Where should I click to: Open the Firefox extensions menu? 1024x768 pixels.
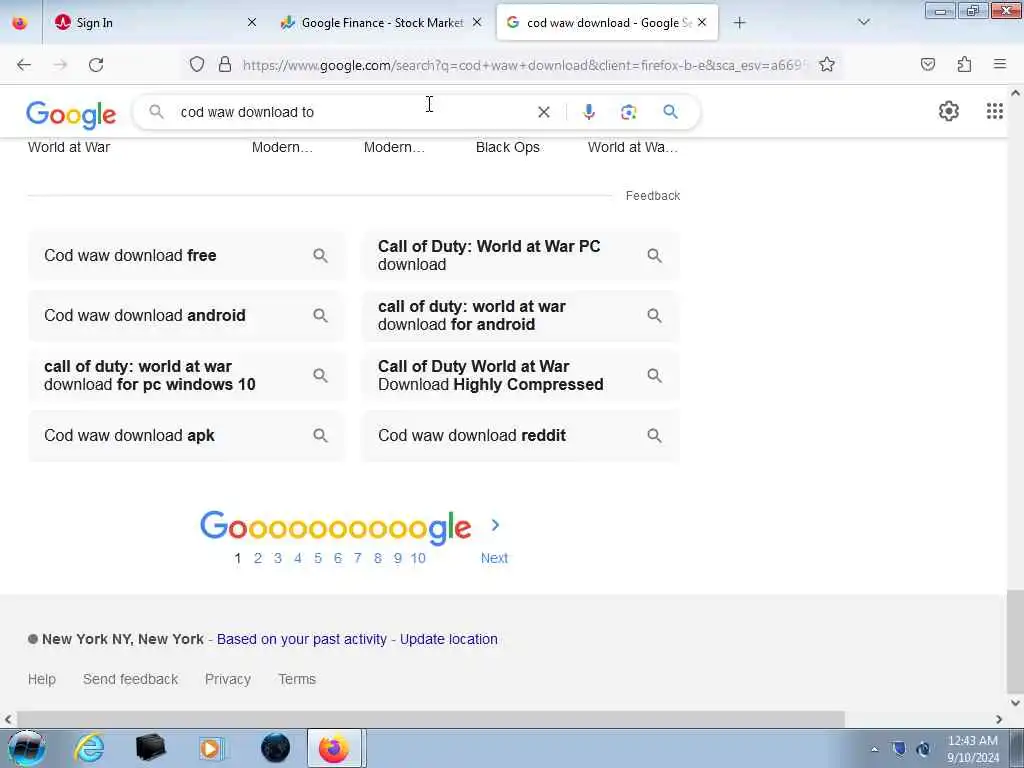coord(965,64)
